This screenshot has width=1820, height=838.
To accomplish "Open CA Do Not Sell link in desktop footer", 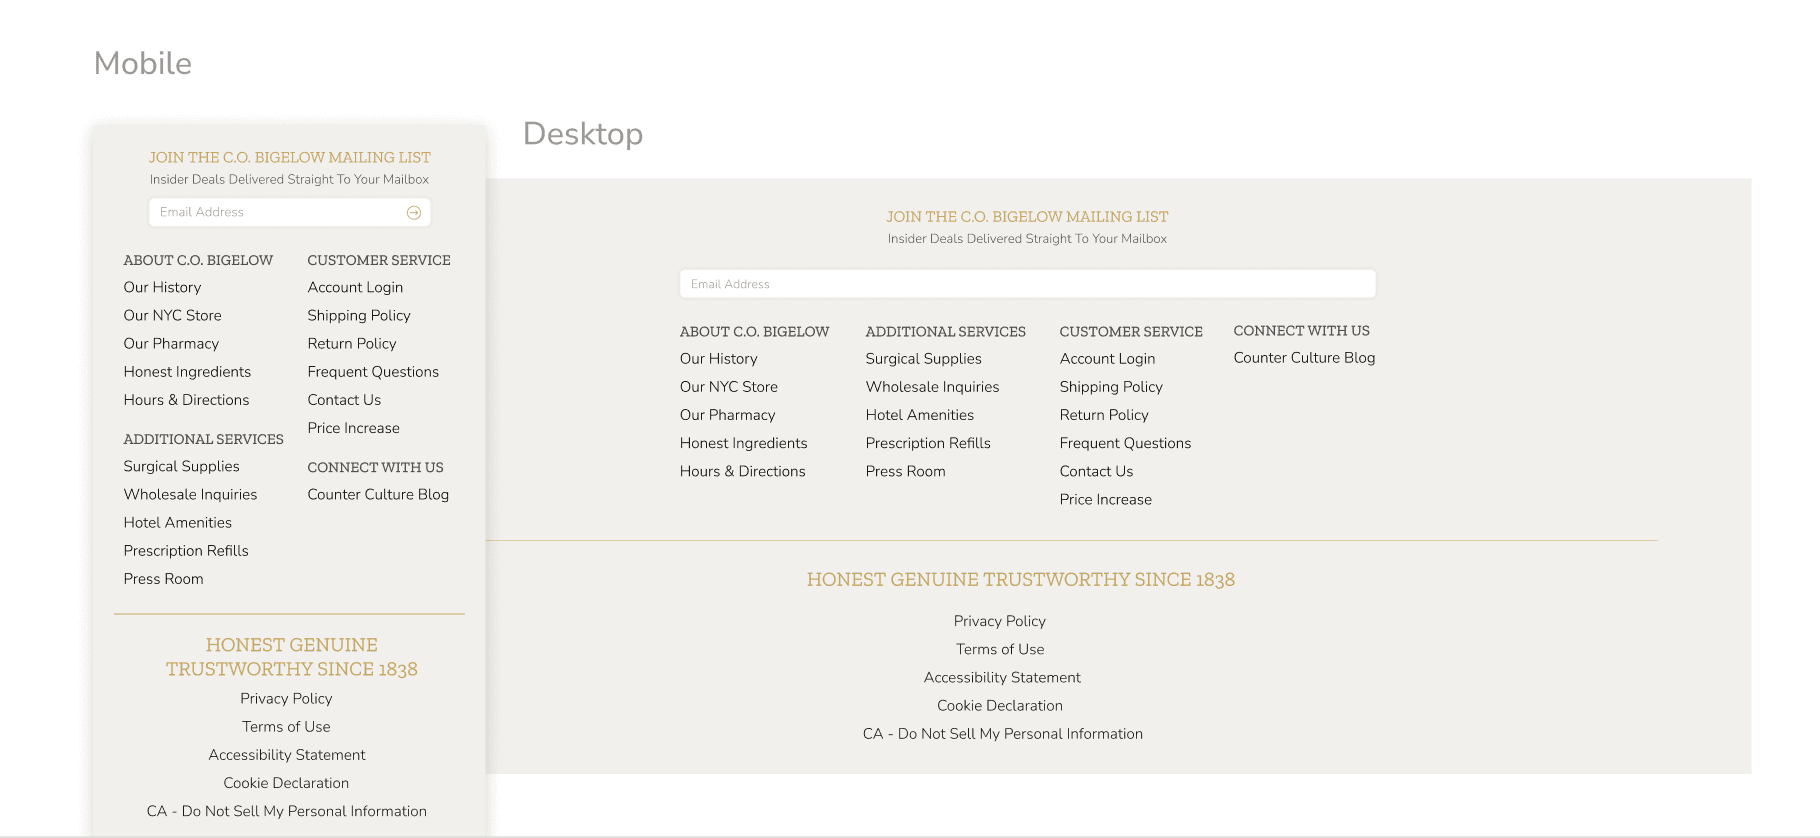I will click(1002, 732).
